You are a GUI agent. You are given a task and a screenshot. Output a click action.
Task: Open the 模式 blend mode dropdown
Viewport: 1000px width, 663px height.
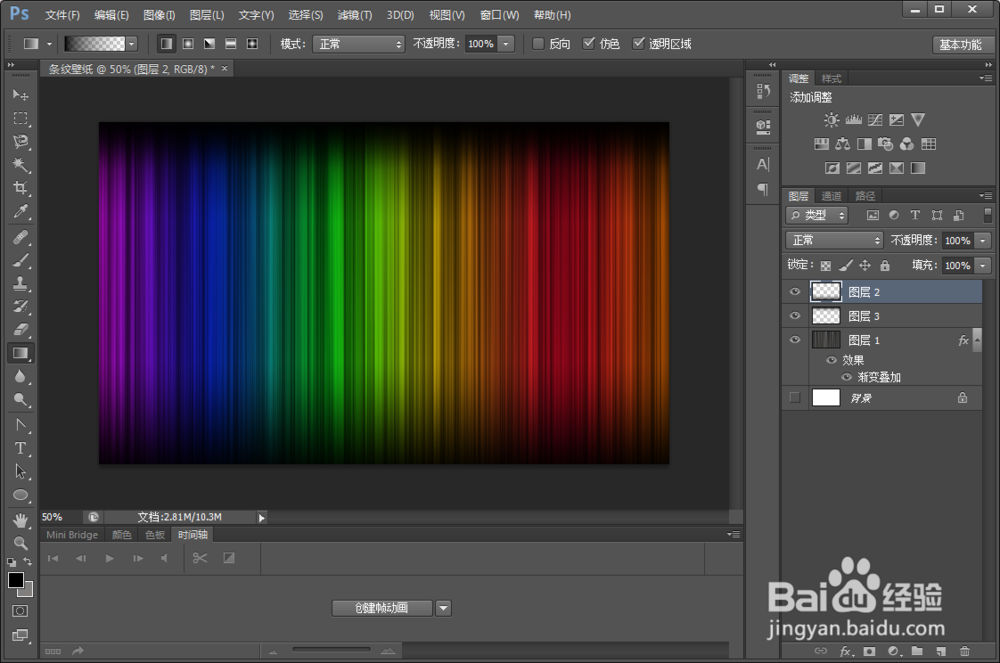pos(358,43)
